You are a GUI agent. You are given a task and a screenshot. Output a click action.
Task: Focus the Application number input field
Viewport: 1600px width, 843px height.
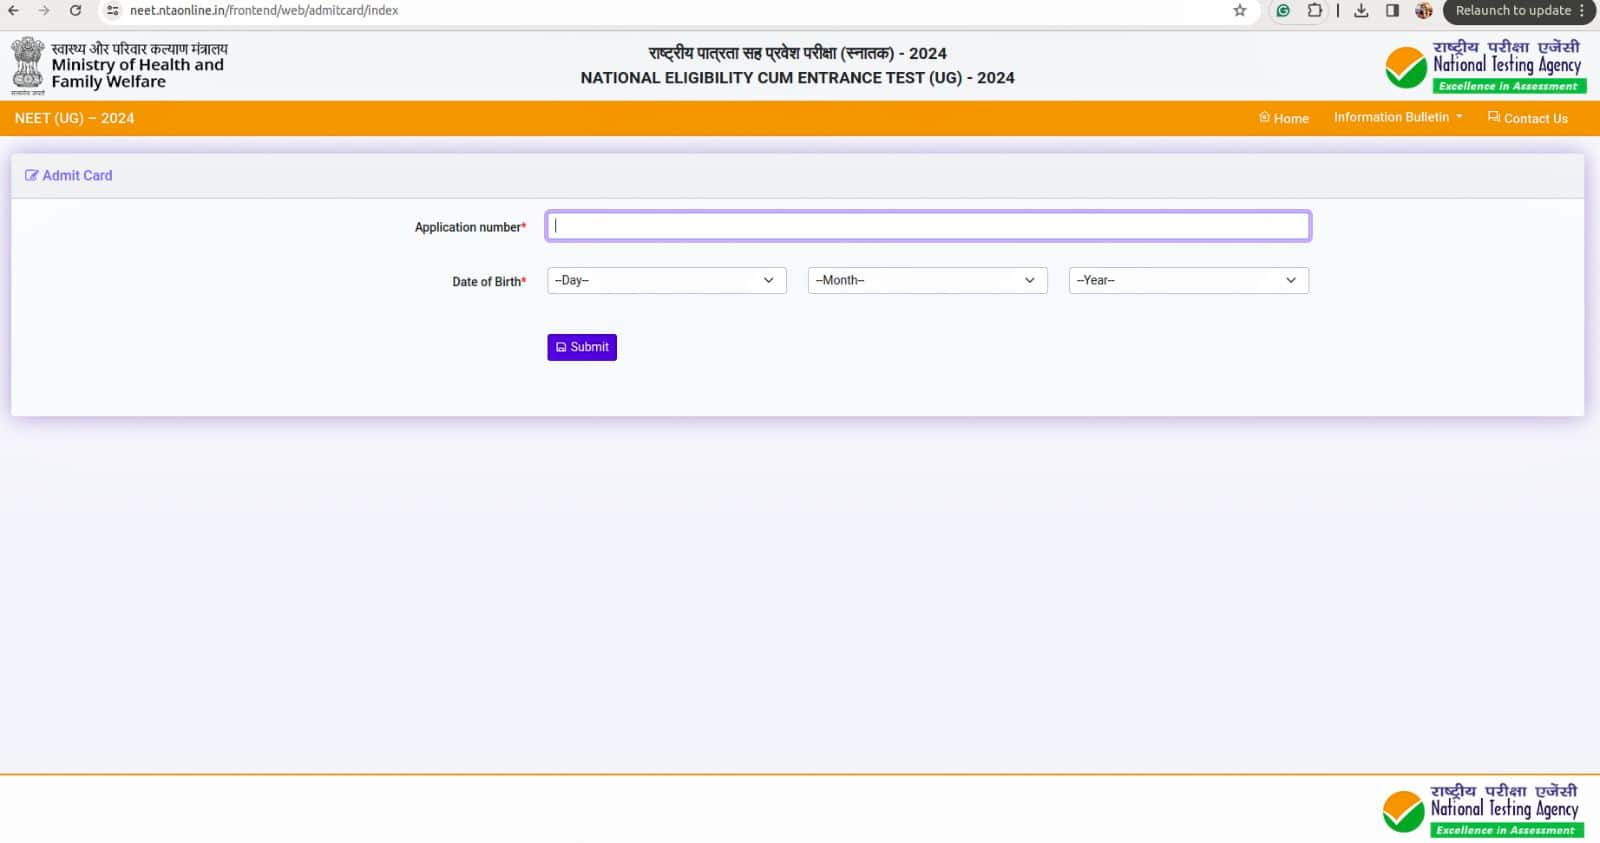(x=928, y=226)
